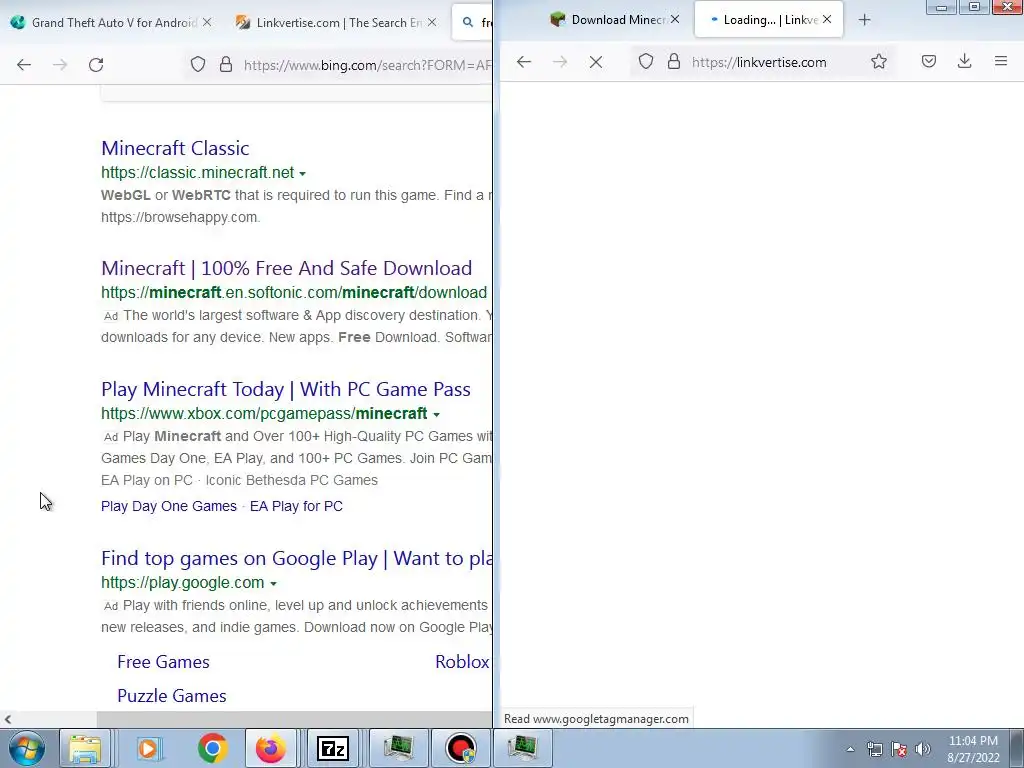
Task: Stop loading the Linkvertise page
Action: (x=596, y=62)
